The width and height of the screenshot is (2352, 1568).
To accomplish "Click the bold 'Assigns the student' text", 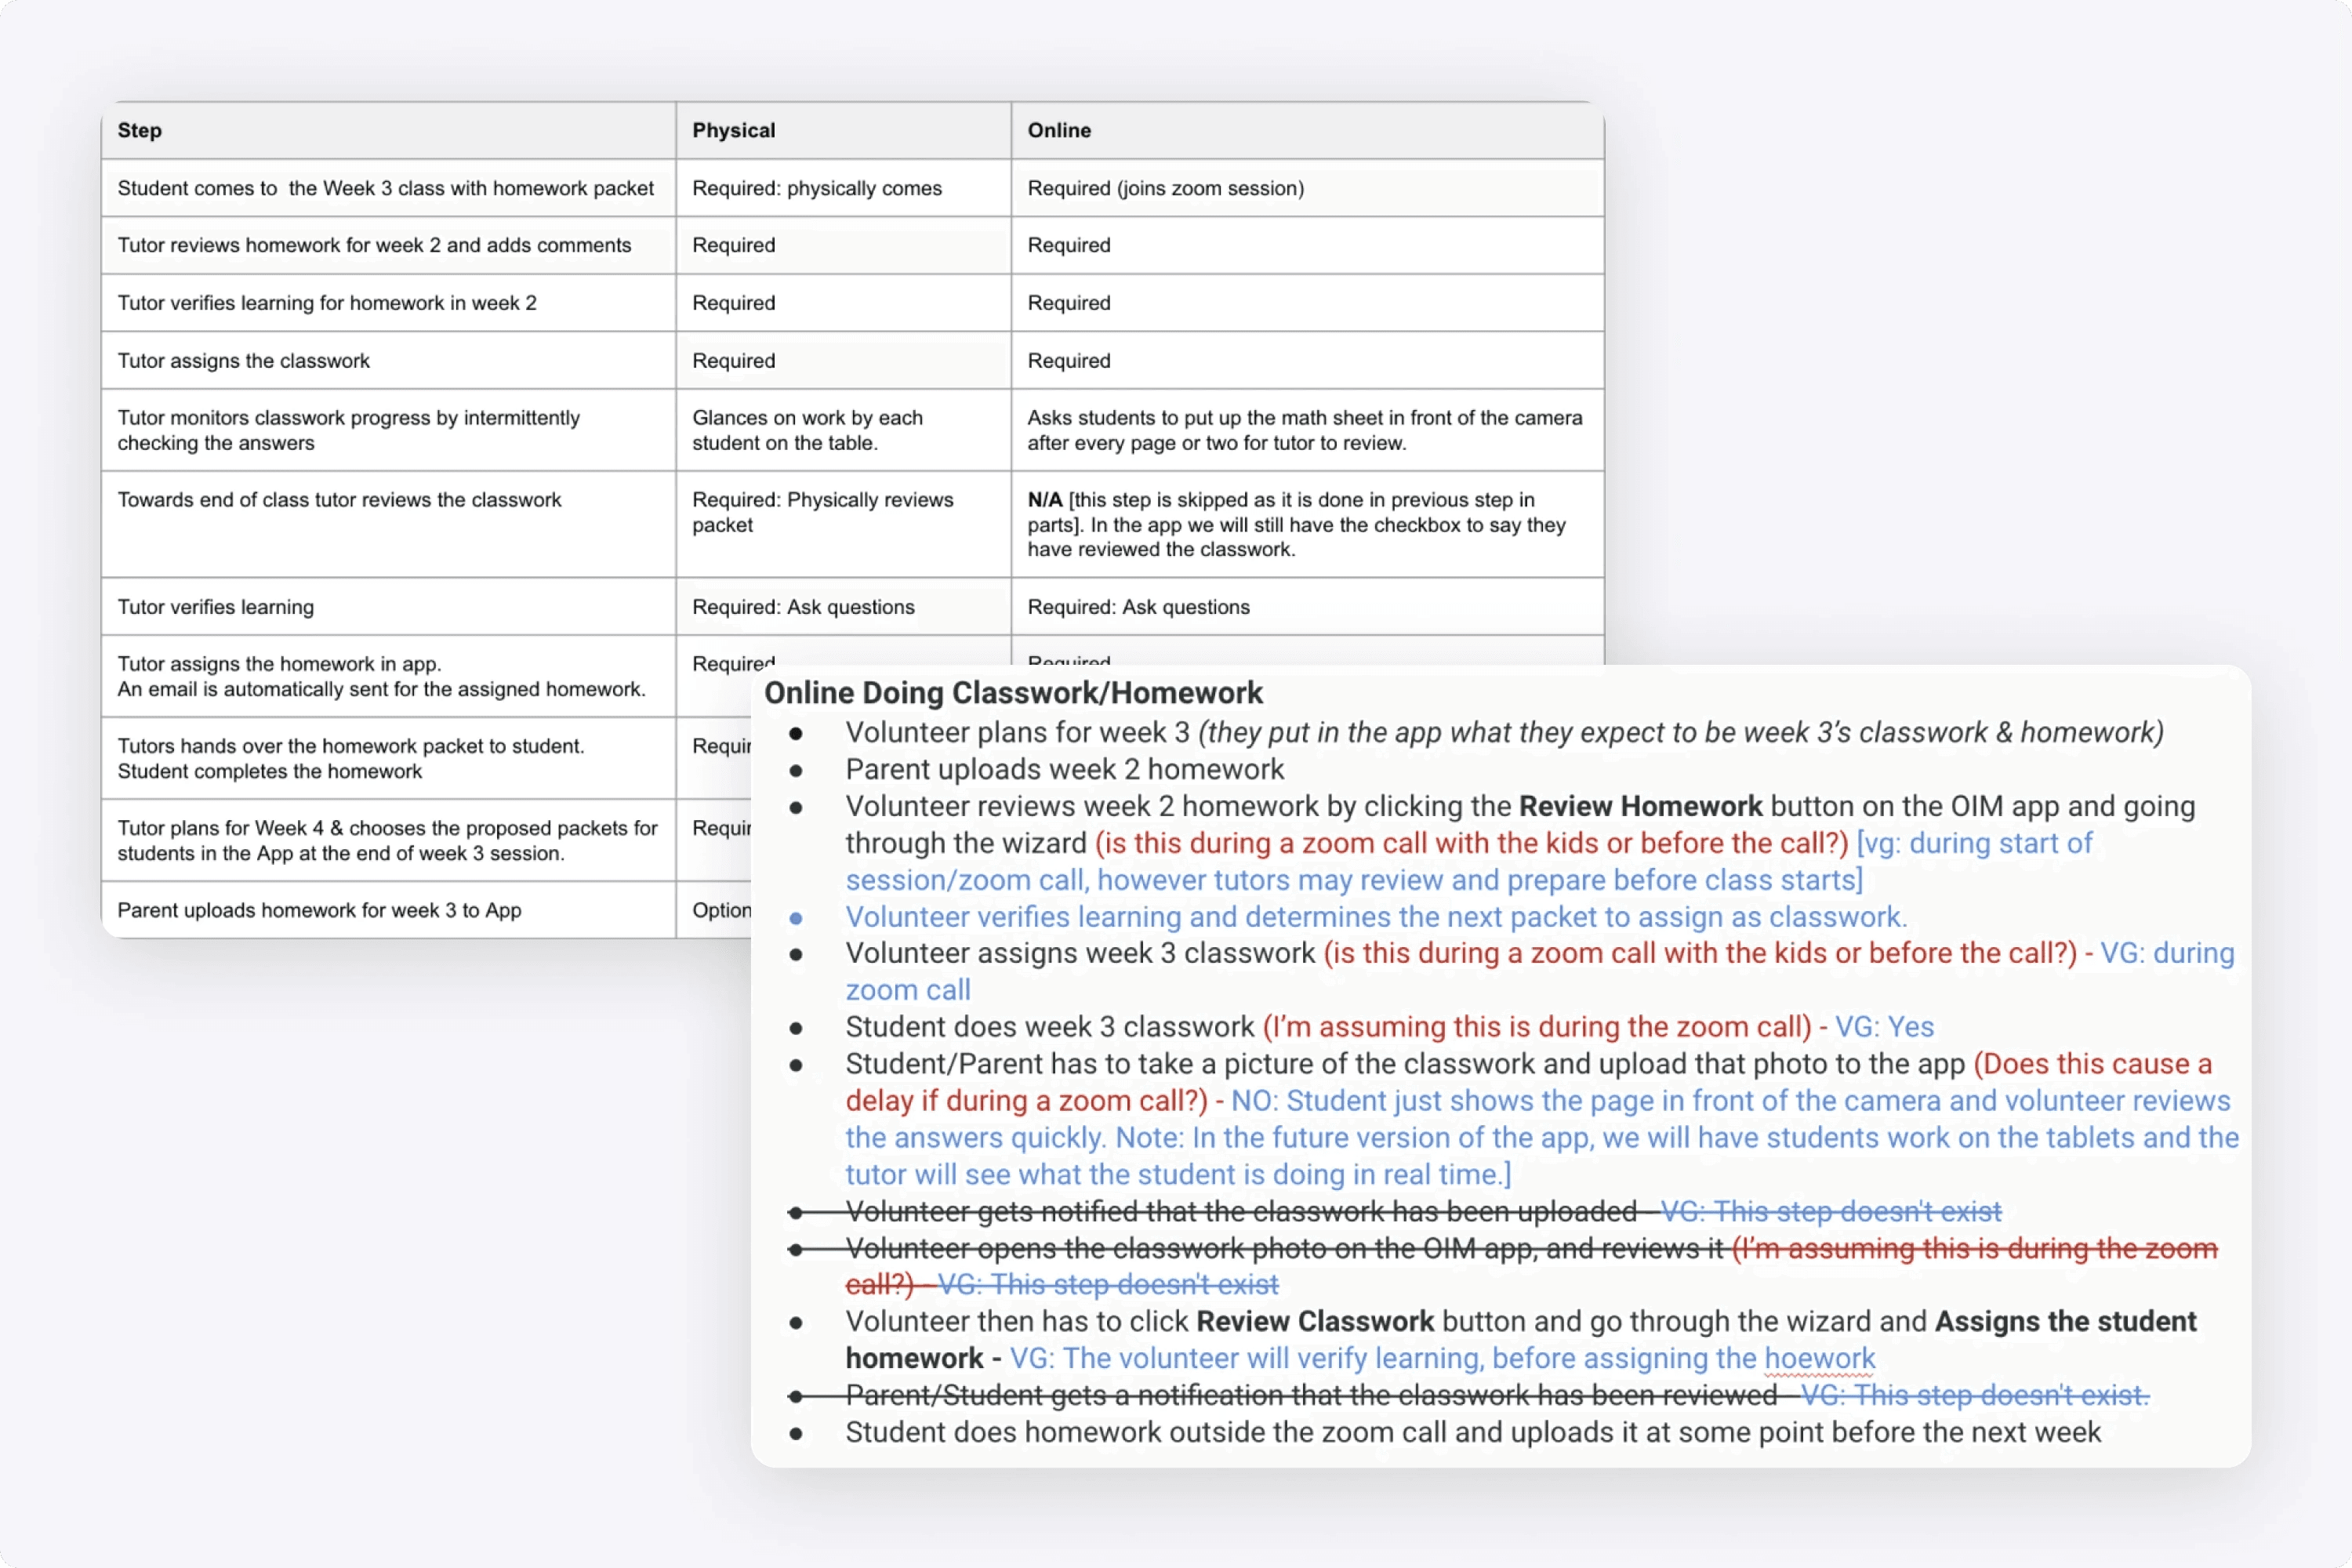I will pyautogui.click(x=2065, y=1322).
